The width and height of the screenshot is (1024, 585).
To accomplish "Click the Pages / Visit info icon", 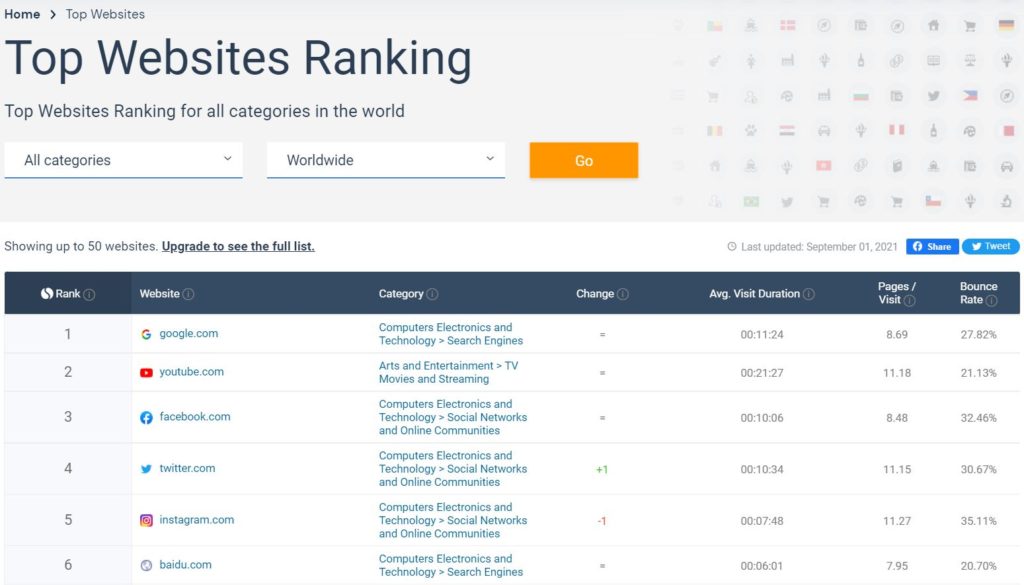I will pyautogui.click(x=909, y=300).
